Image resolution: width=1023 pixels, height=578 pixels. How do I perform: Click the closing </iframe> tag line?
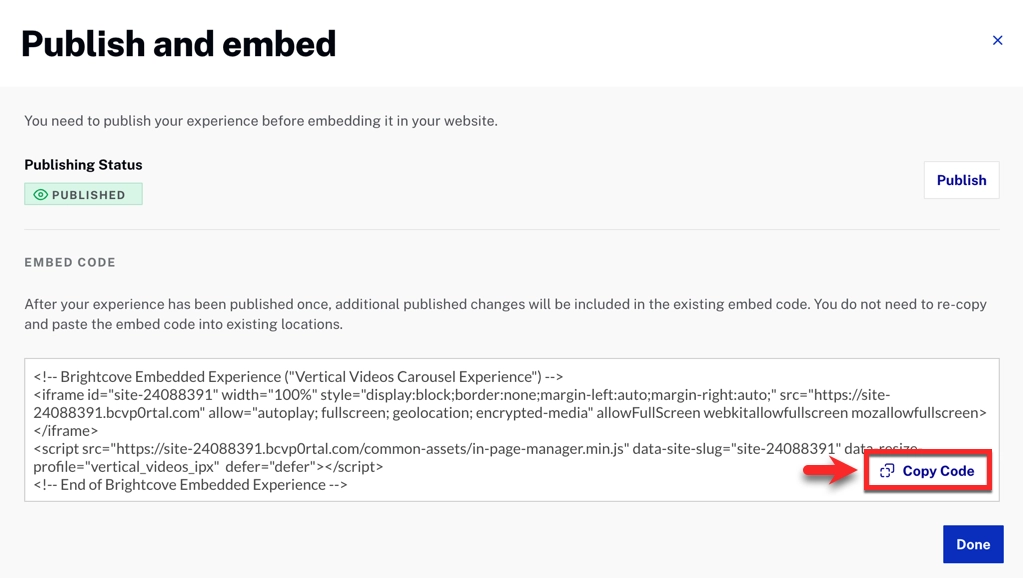tap(66, 431)
